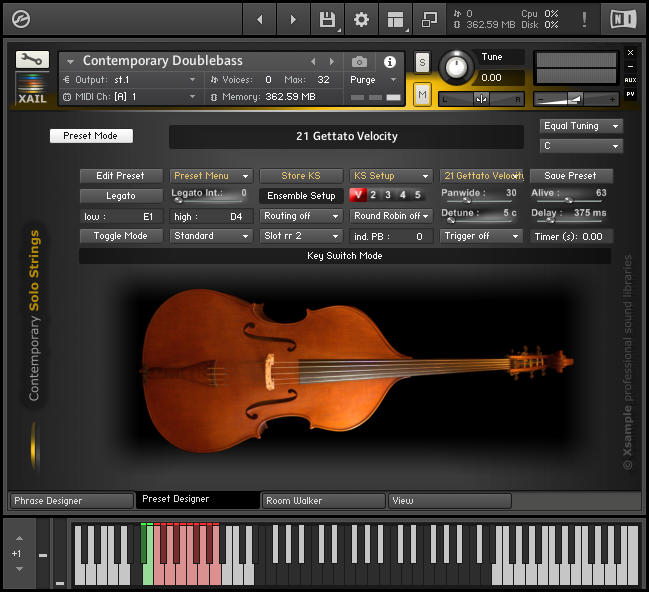This screenshot has height=592, width=649.
Task: Toggle the Preset Mode button
Action: 91,136
